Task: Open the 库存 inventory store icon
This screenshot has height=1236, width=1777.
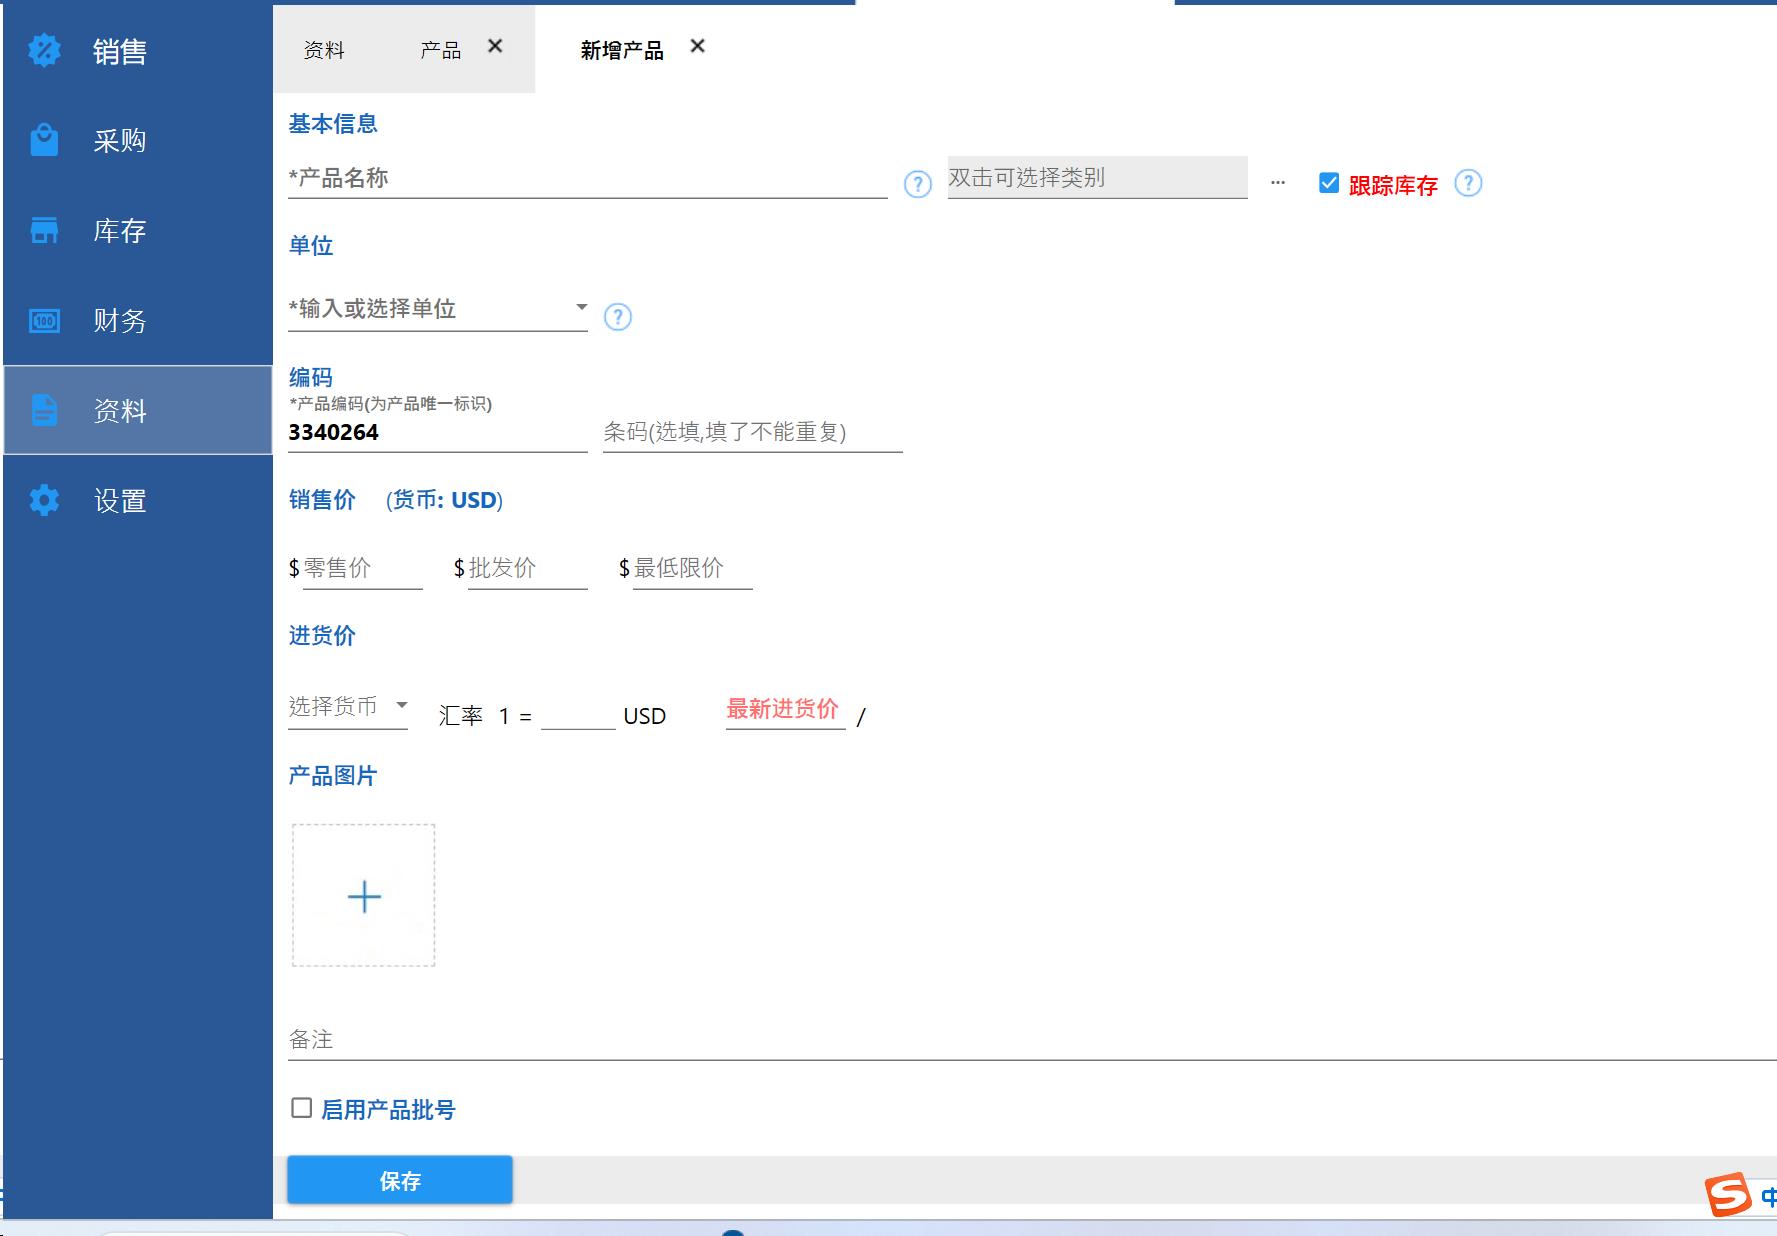Action: (44, 230)
